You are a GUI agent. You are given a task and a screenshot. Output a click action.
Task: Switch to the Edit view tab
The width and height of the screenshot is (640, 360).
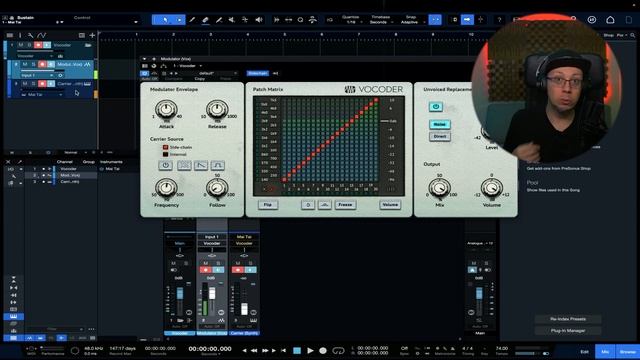pos(584,351)
